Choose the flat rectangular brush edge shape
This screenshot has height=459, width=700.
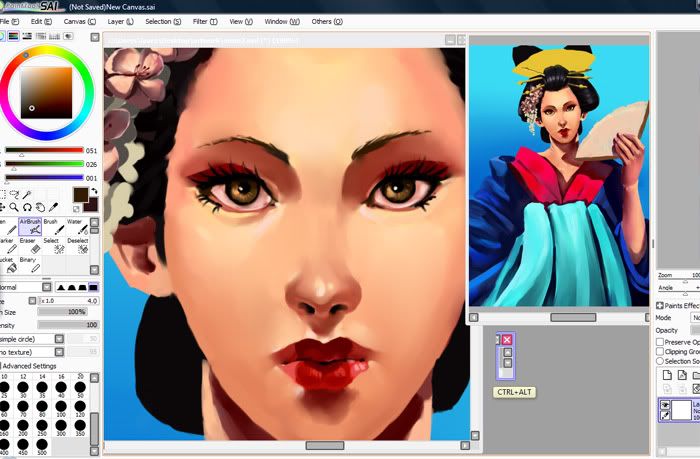(x=93, y=288)
